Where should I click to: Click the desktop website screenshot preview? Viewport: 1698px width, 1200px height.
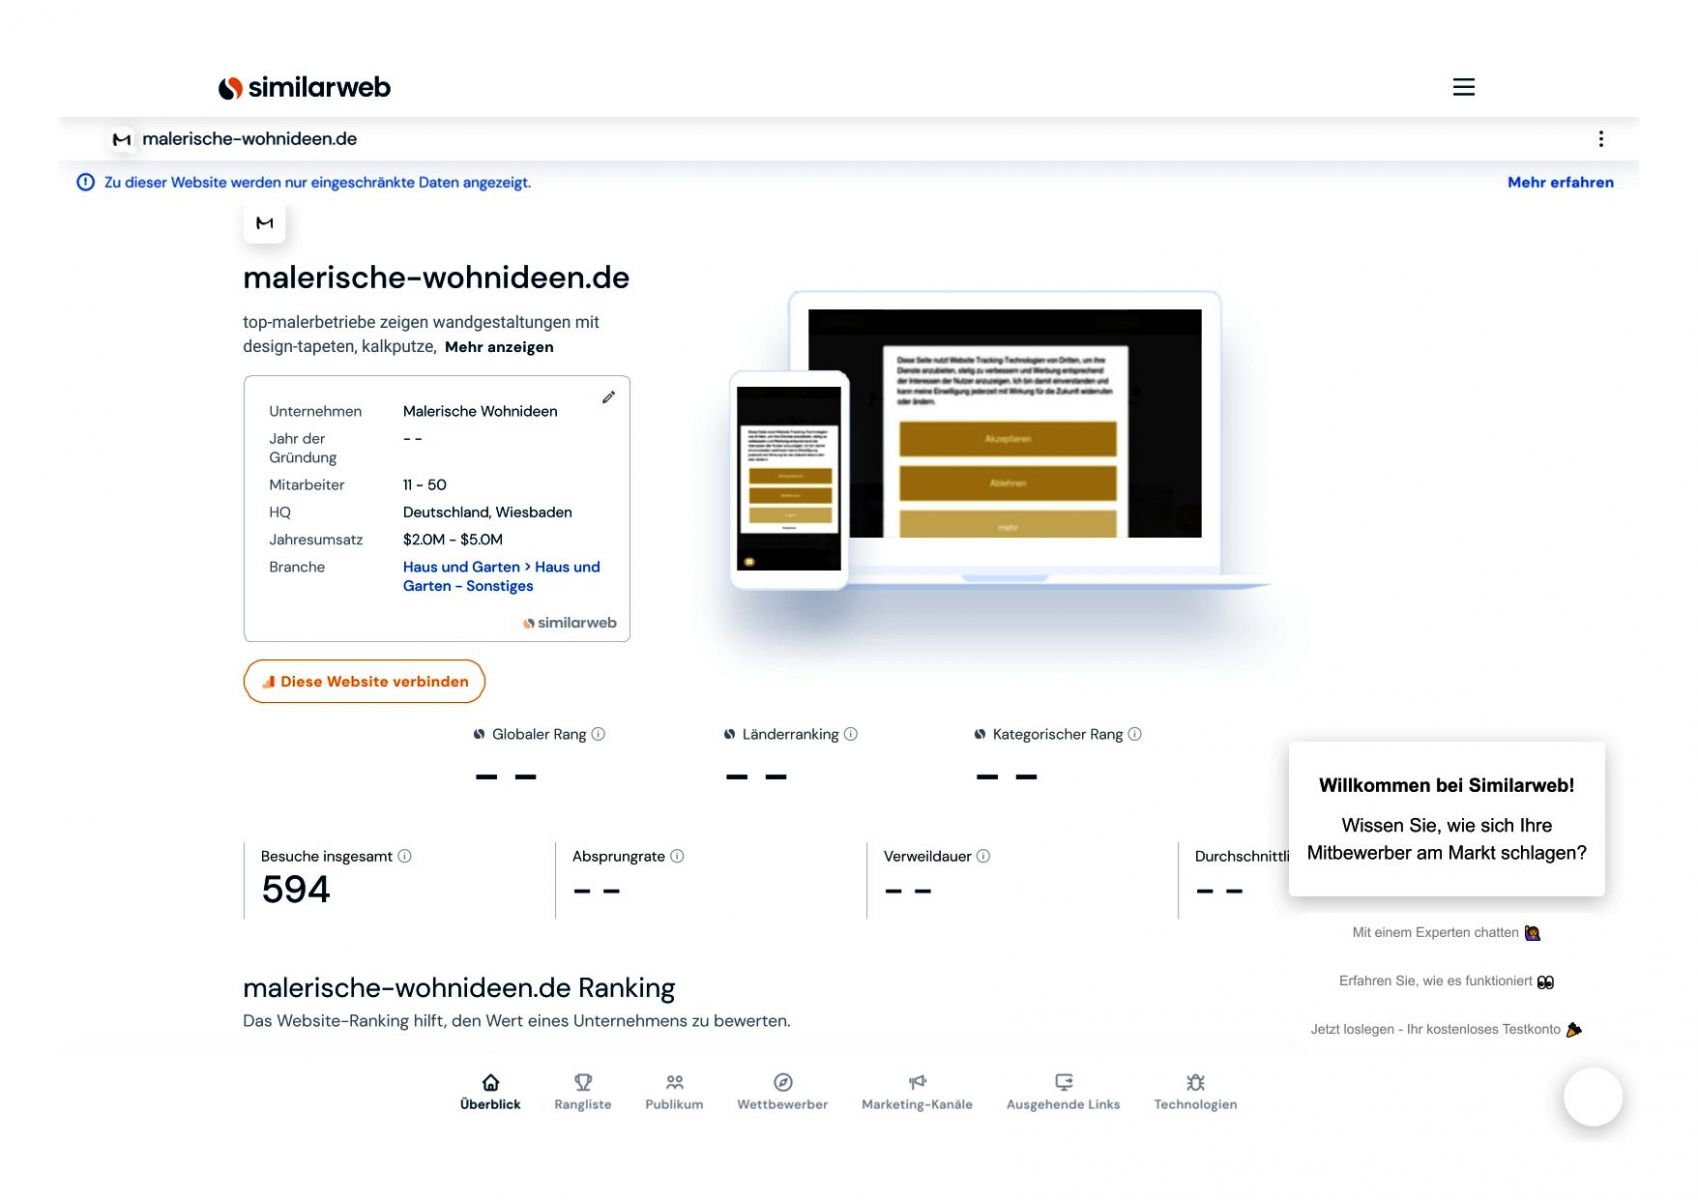click(1004, 423)
